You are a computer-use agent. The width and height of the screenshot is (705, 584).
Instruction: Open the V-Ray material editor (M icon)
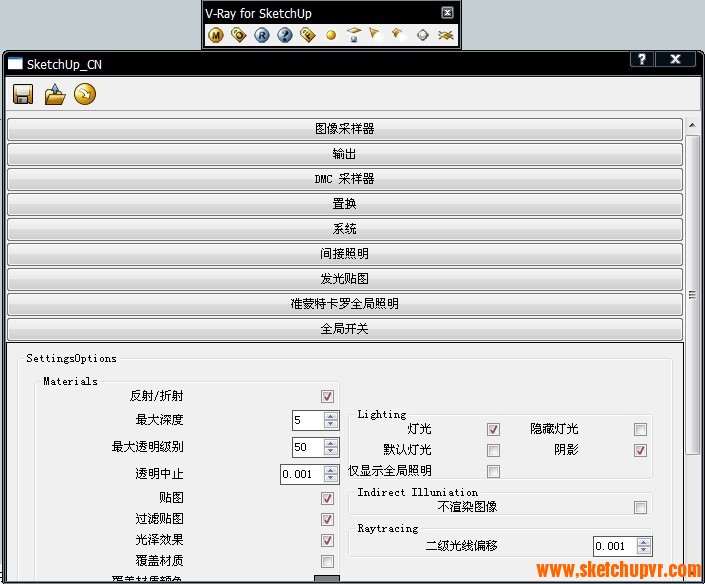pyautogui.click(x=216, y=35)
